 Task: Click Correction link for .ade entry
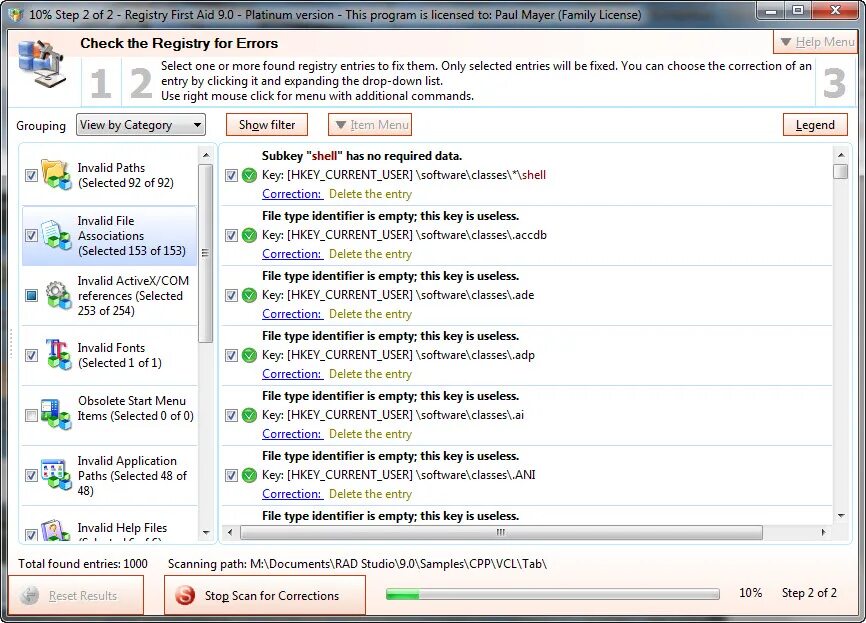coord(292,314)
